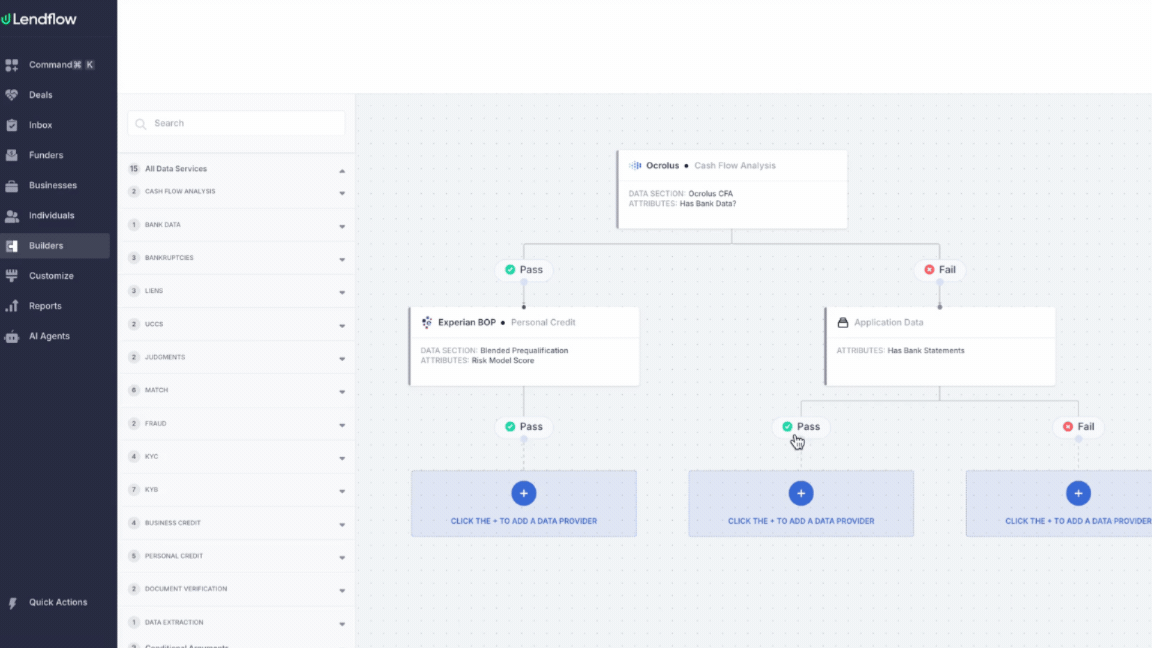Expand Document Verification category arrow
This screenshot has height=648, width=1152.
tap(342, 591)
